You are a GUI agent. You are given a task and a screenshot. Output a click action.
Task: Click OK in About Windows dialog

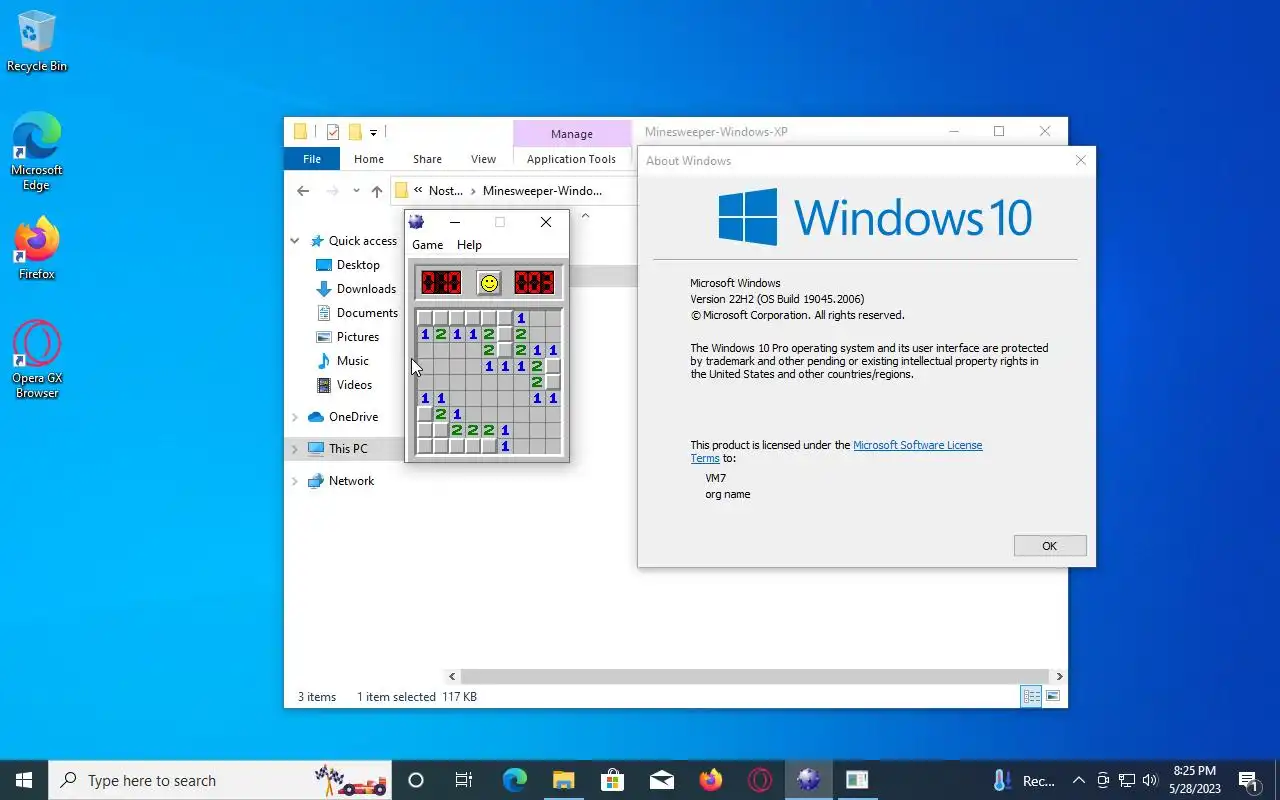click(1049, 546)
